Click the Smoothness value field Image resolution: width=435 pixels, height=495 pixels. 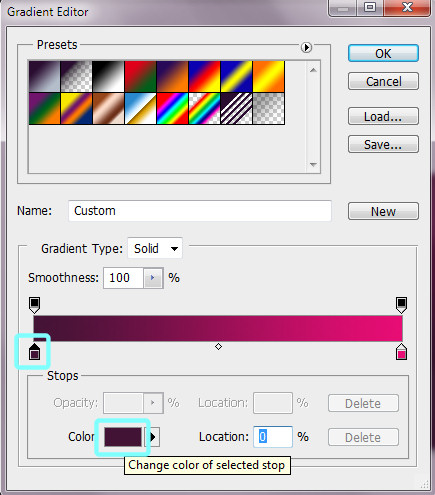click(123, 278)
